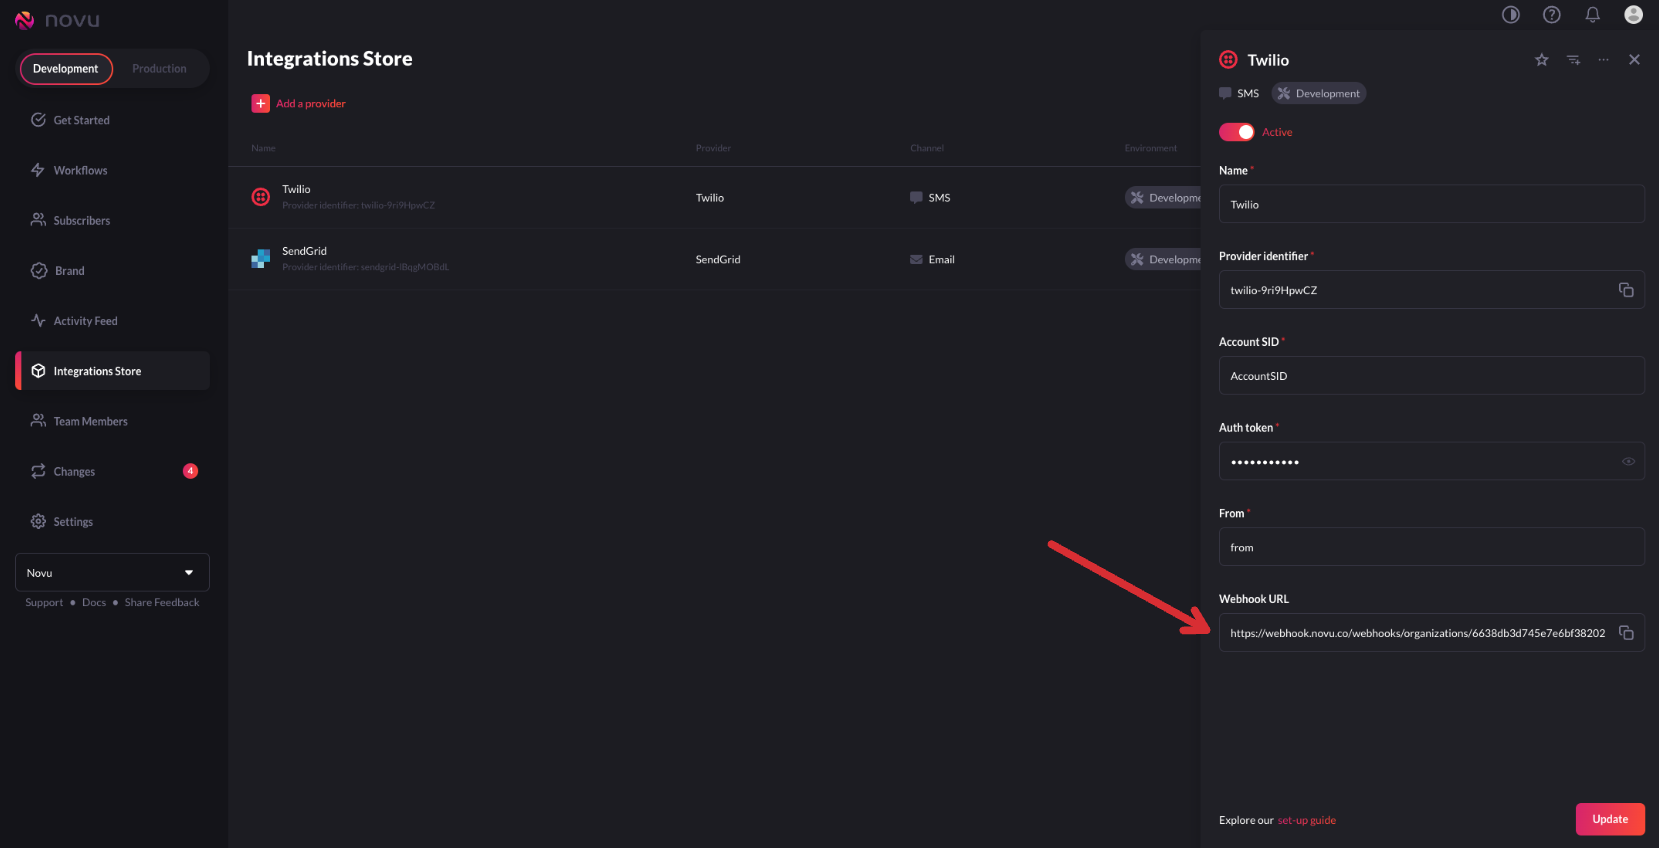Click the Development badge in SendGrid row
1659x848 pixels.
click(x=1163, y=259)
